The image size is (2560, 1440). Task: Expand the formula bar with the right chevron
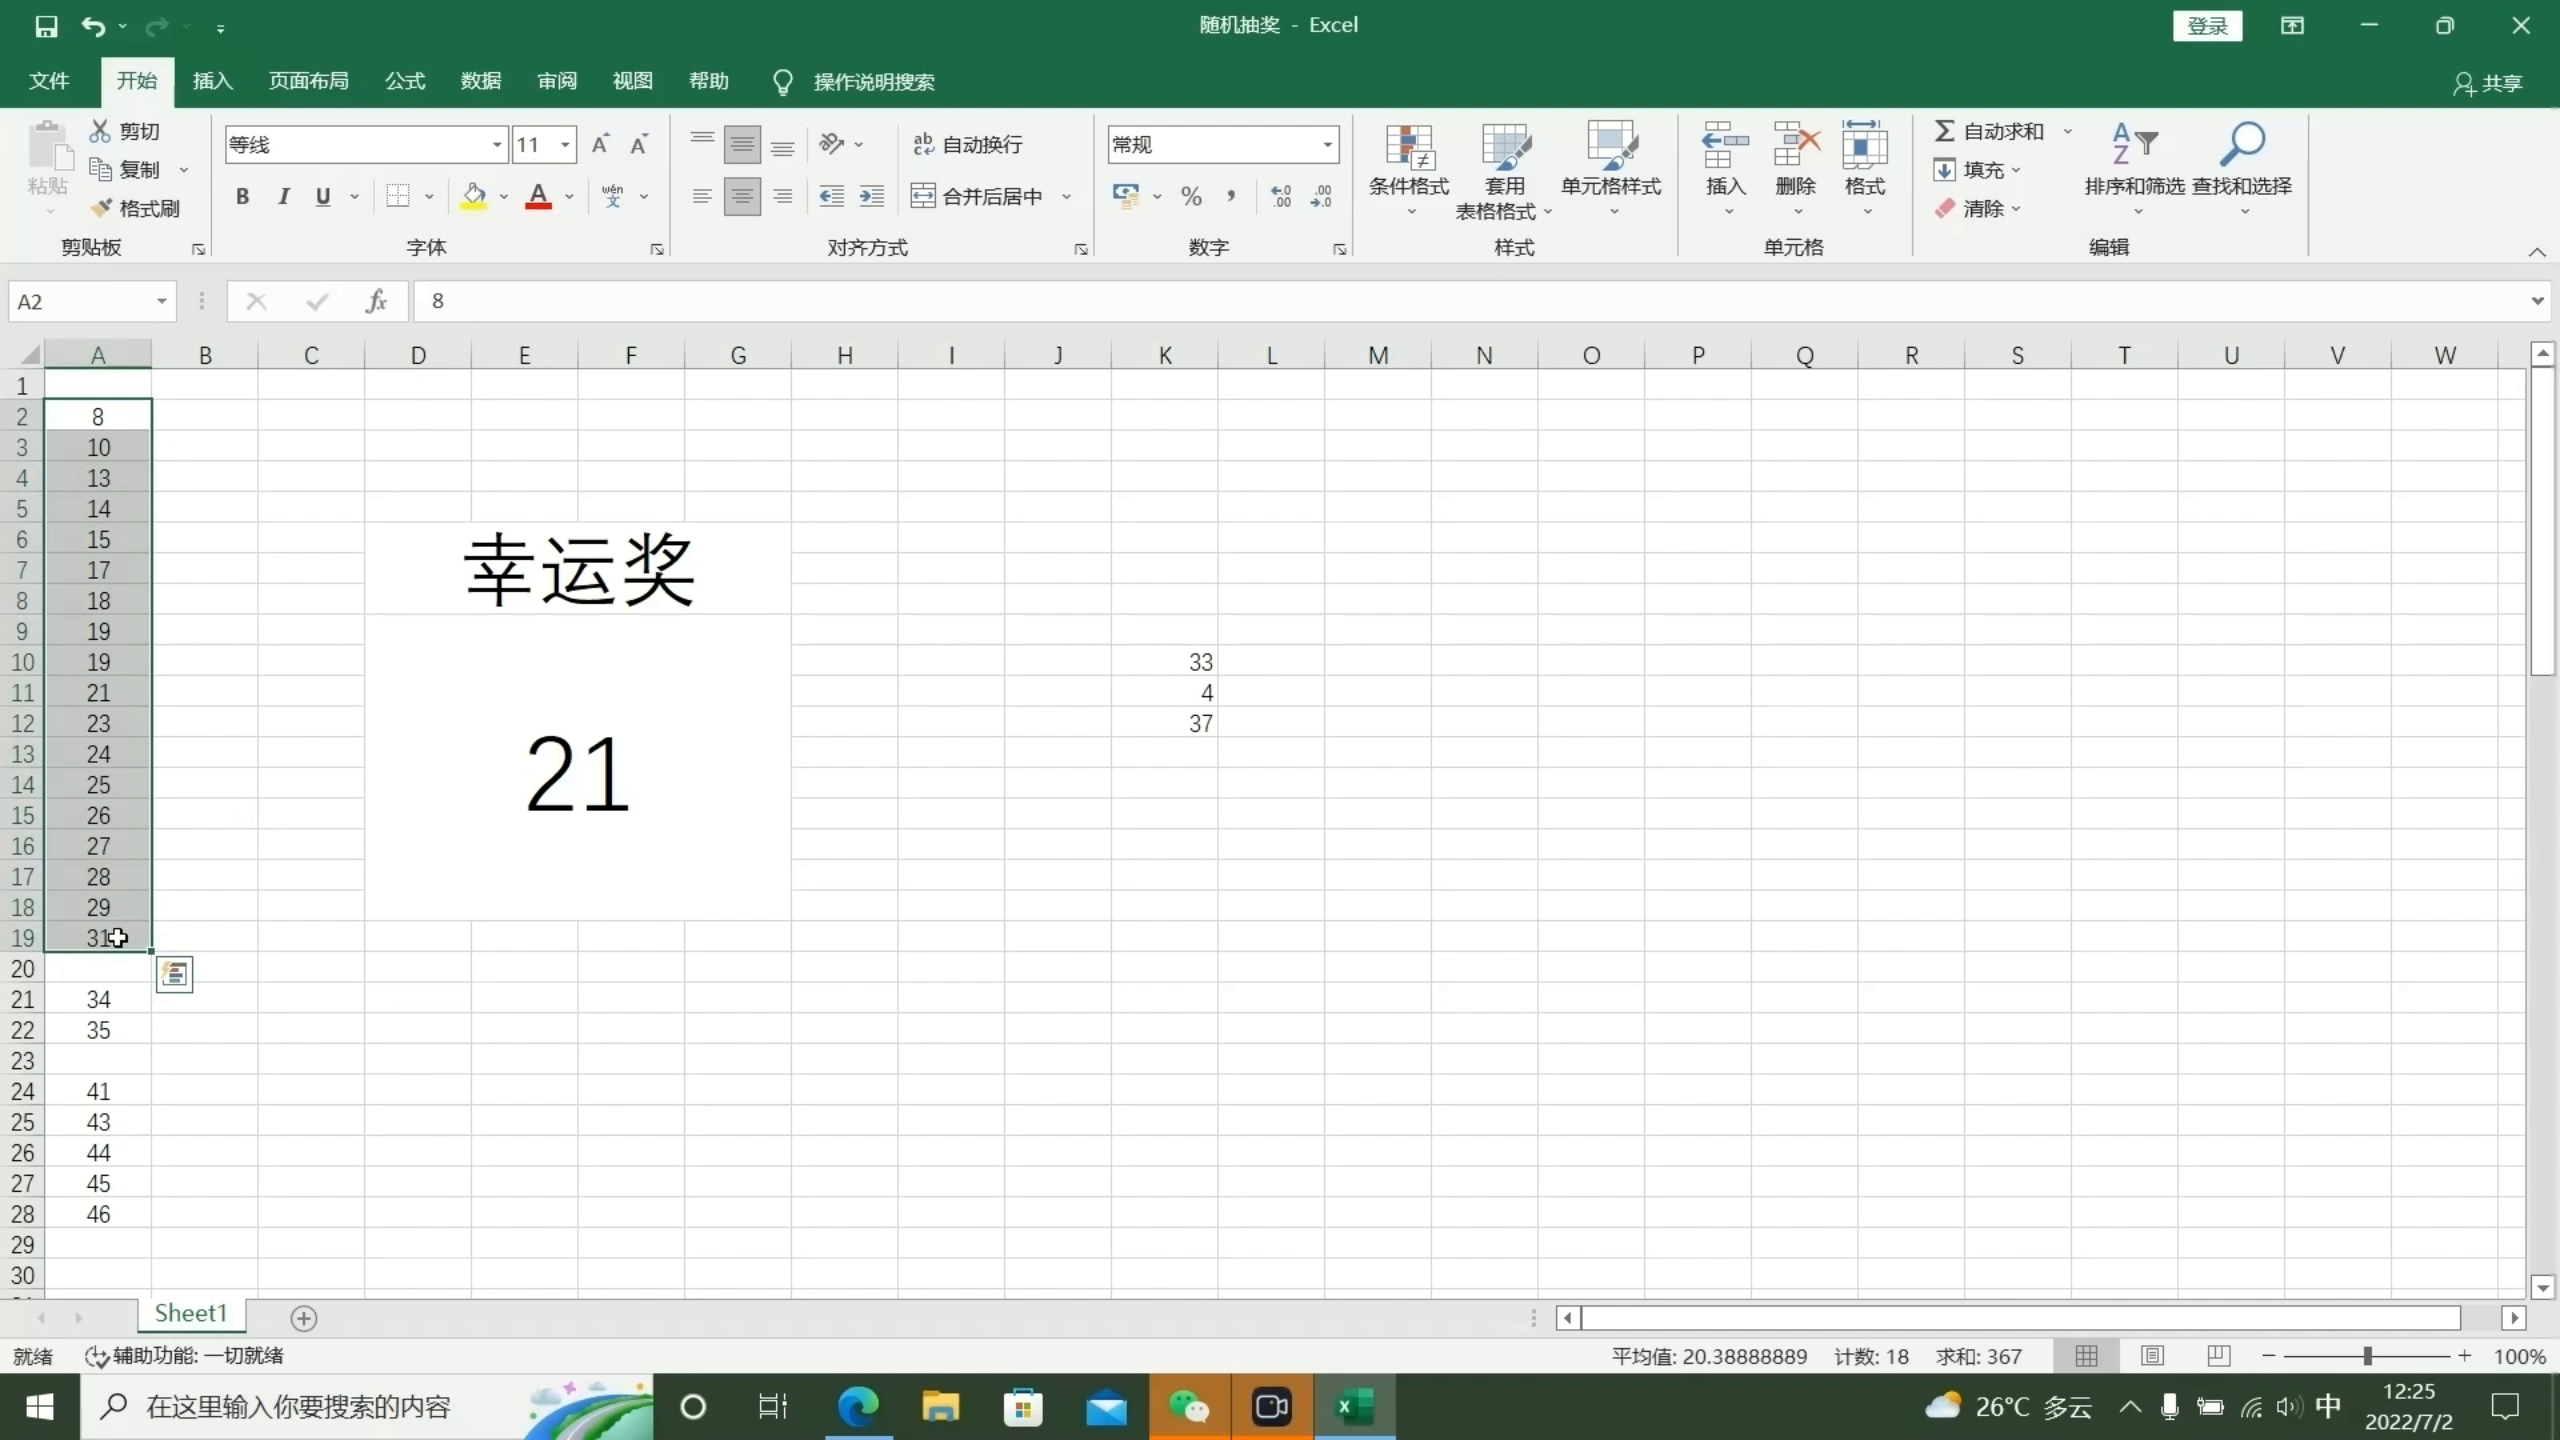click(2537, 301)
